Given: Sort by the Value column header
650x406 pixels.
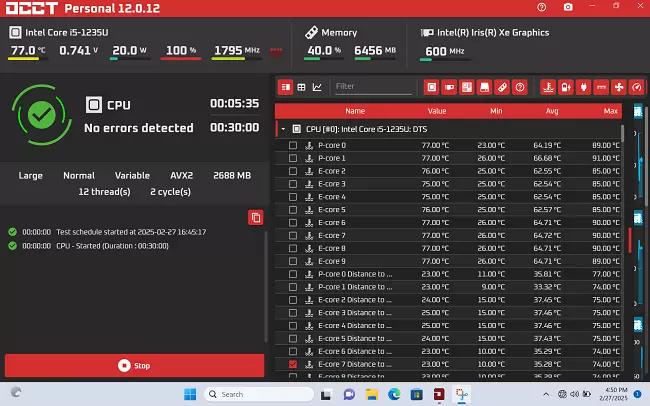Looking at the screenshot, I should [x=437, y=111].
